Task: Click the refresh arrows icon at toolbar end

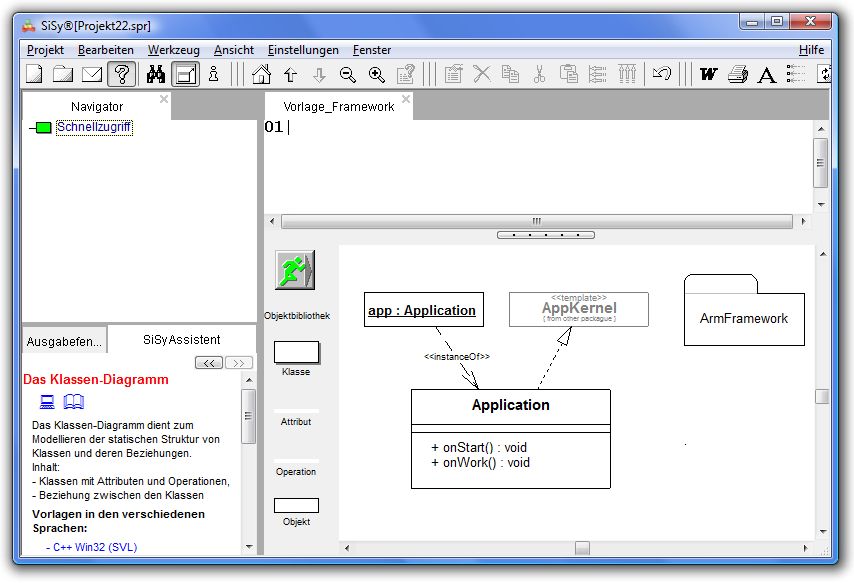Action: [x=824, y=74]
